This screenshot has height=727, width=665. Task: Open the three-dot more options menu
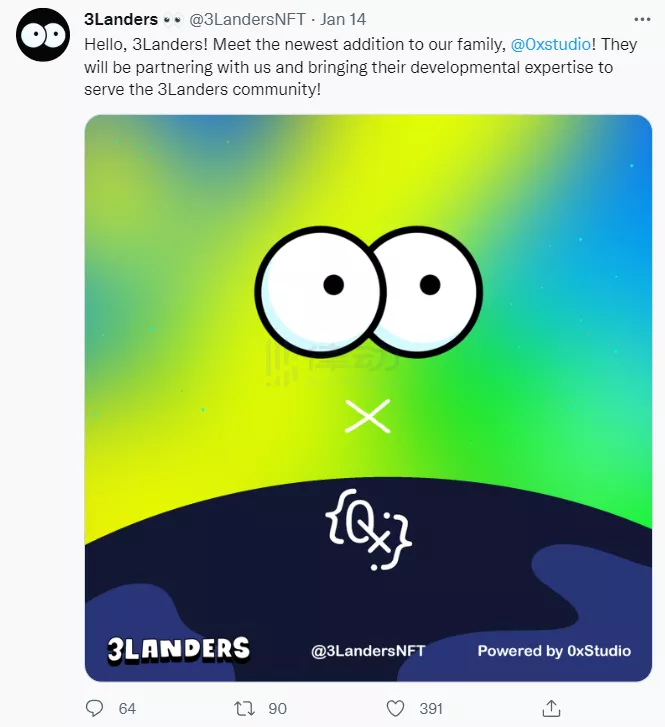pos(642,19)
